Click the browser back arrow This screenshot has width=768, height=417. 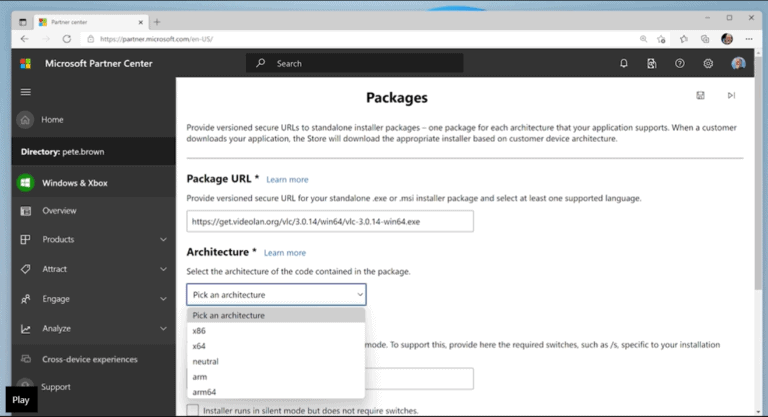(x=24, y=39)
